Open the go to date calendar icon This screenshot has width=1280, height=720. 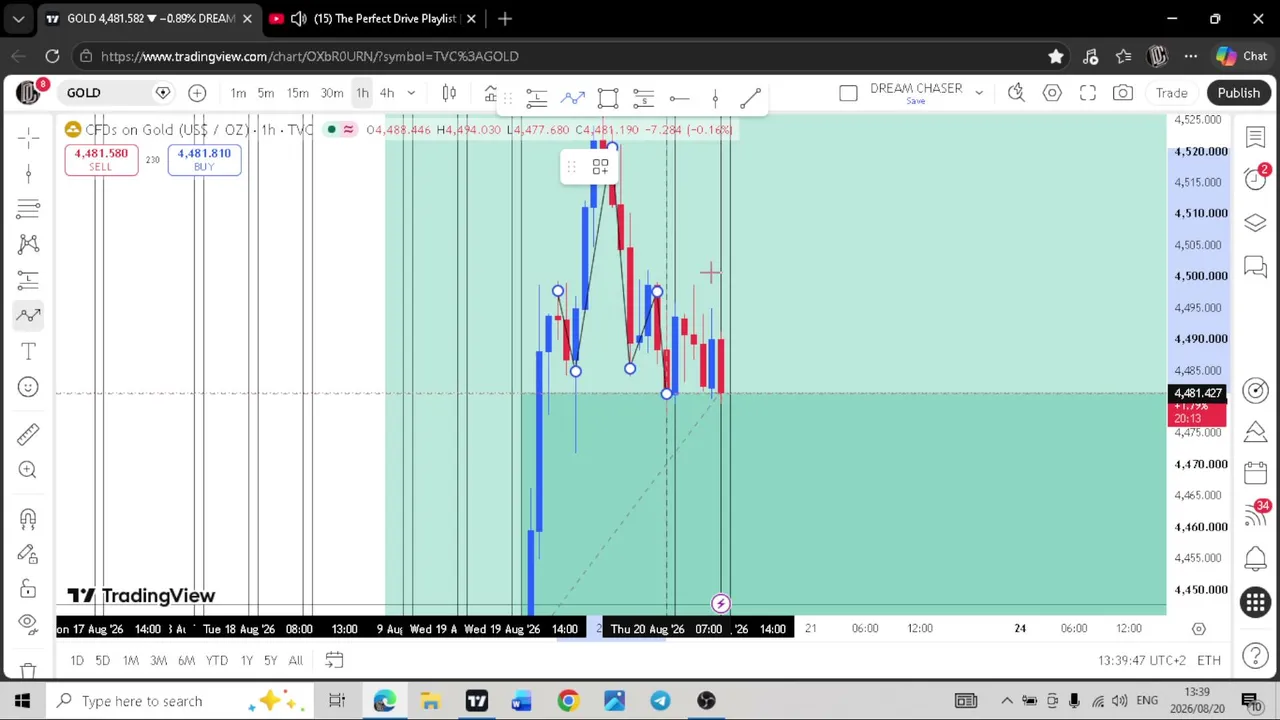click(x=334, y=660)
